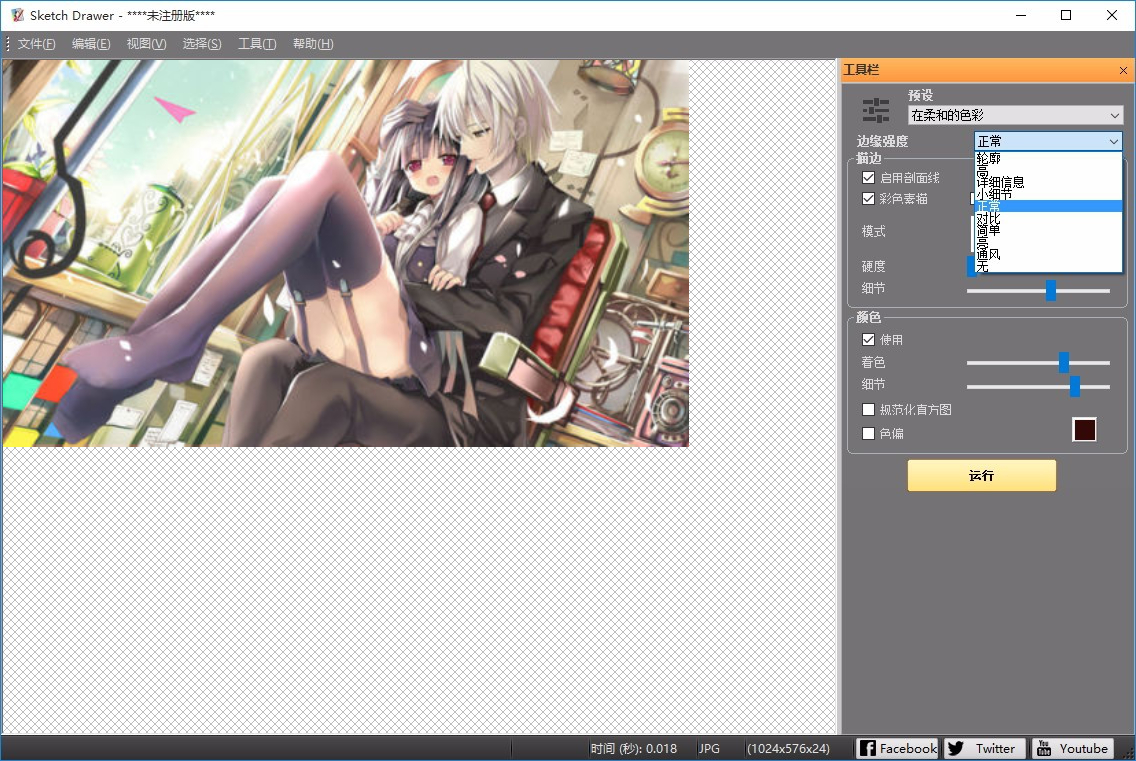Turn on the 色偏 checkbox
The height and width of the screenshot is (761, 1136).
click(868, 434)
